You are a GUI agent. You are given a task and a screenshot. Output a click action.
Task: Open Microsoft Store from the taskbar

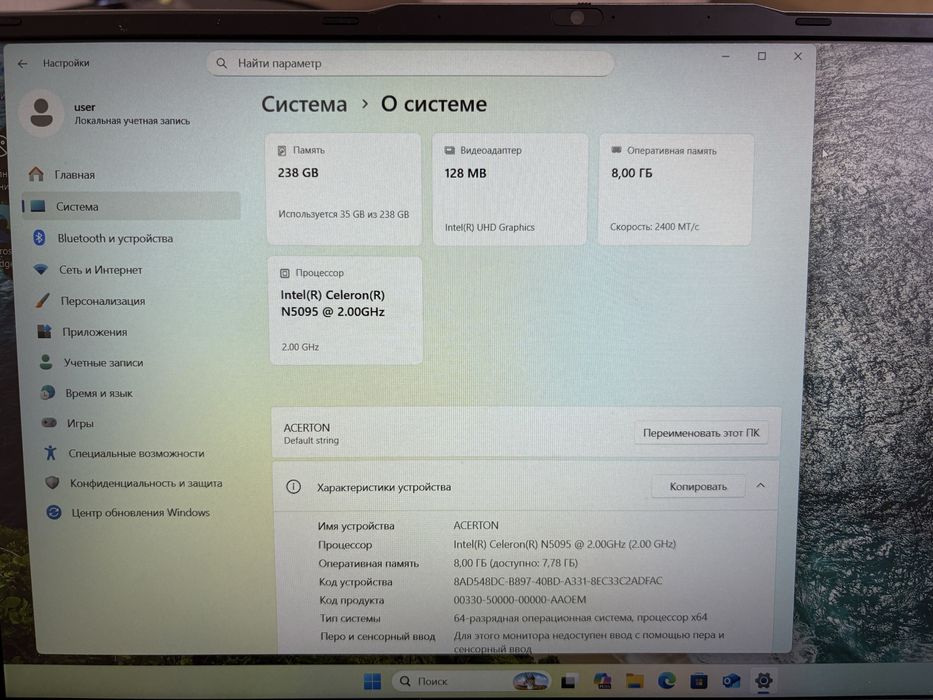point(699,680)
